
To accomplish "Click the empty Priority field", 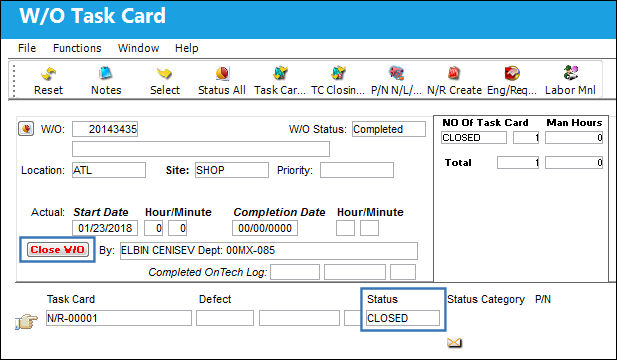I will [x=357, y=170].
